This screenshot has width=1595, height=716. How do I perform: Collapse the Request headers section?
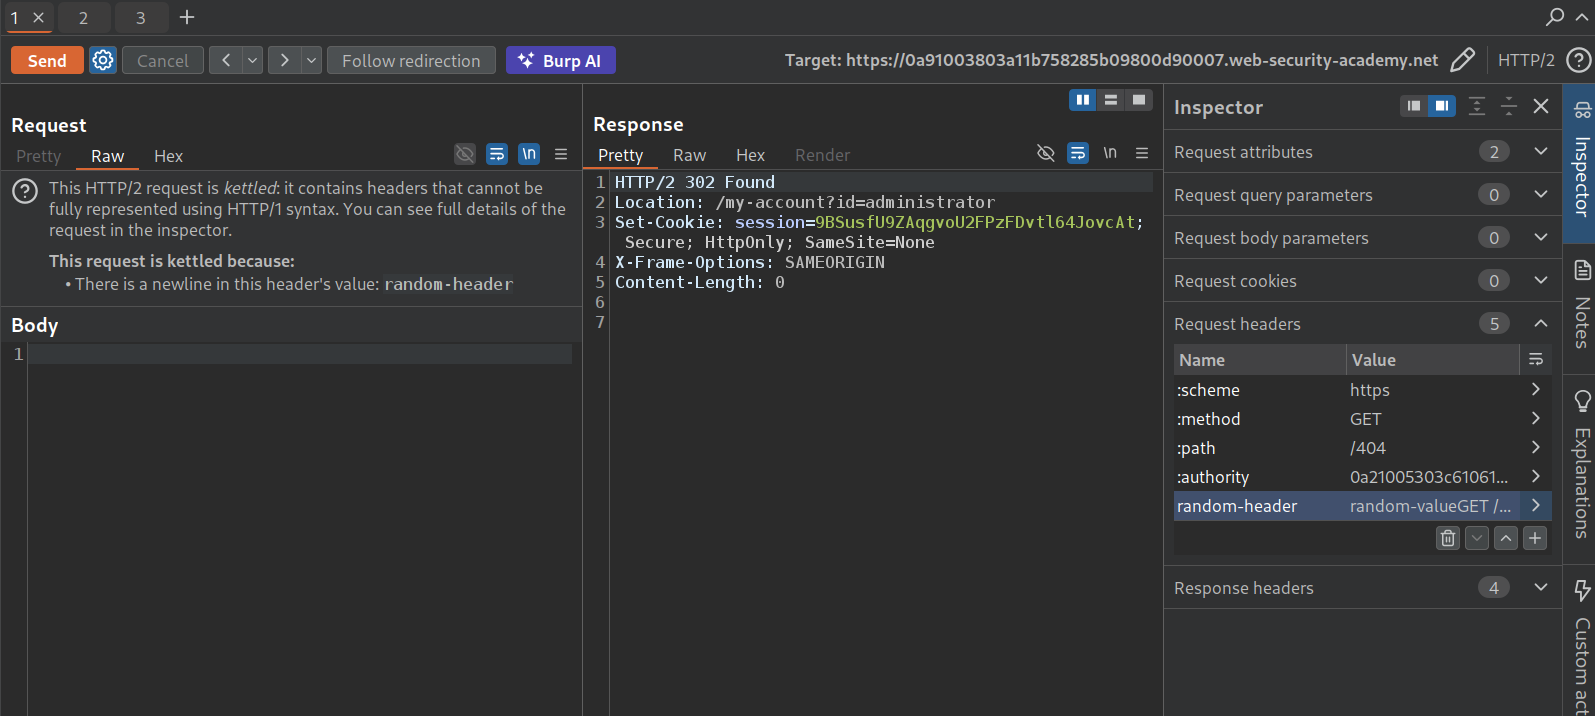coord(1540,323)
